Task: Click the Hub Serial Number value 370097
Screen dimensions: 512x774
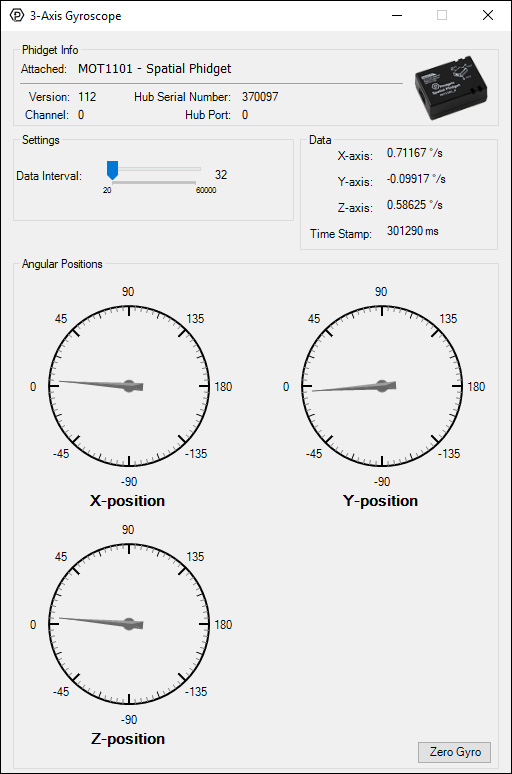Action: (x=260, y=97)
